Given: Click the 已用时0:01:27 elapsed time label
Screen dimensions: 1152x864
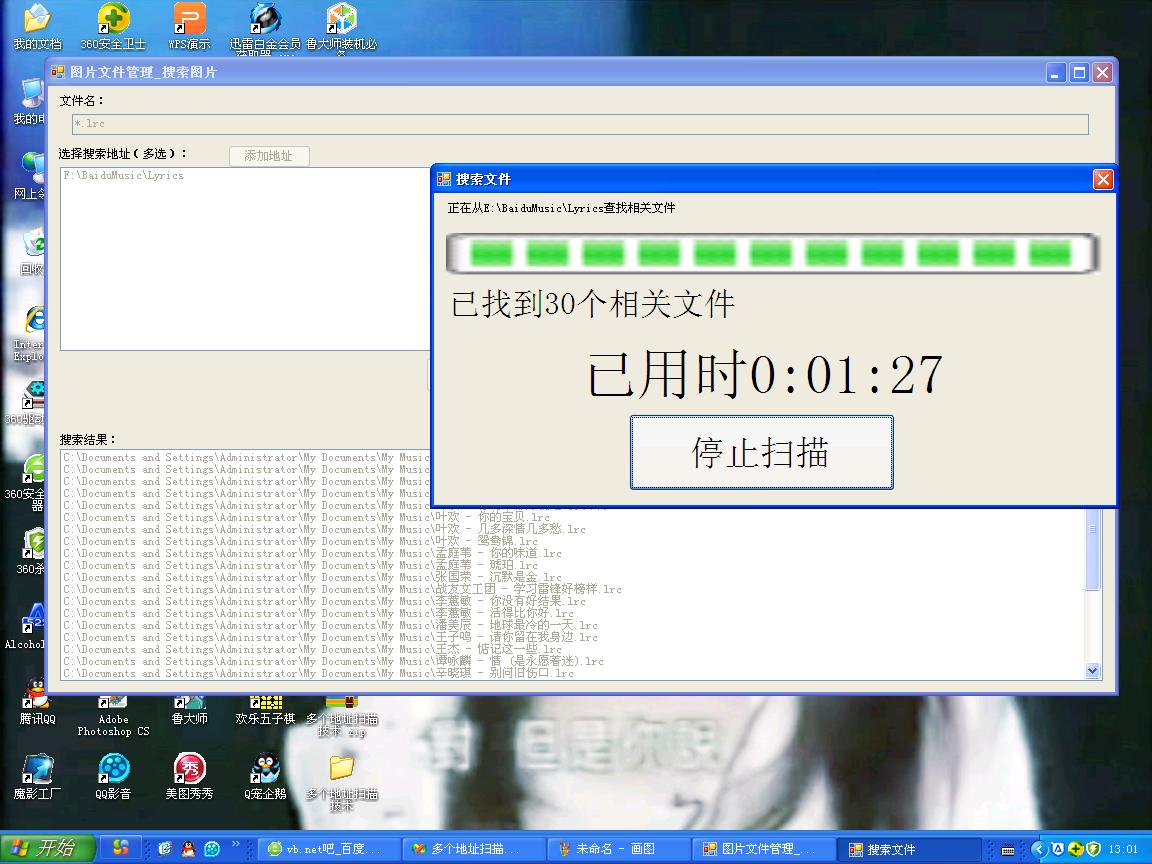Looking at the screenshot, I should (765, 375).
